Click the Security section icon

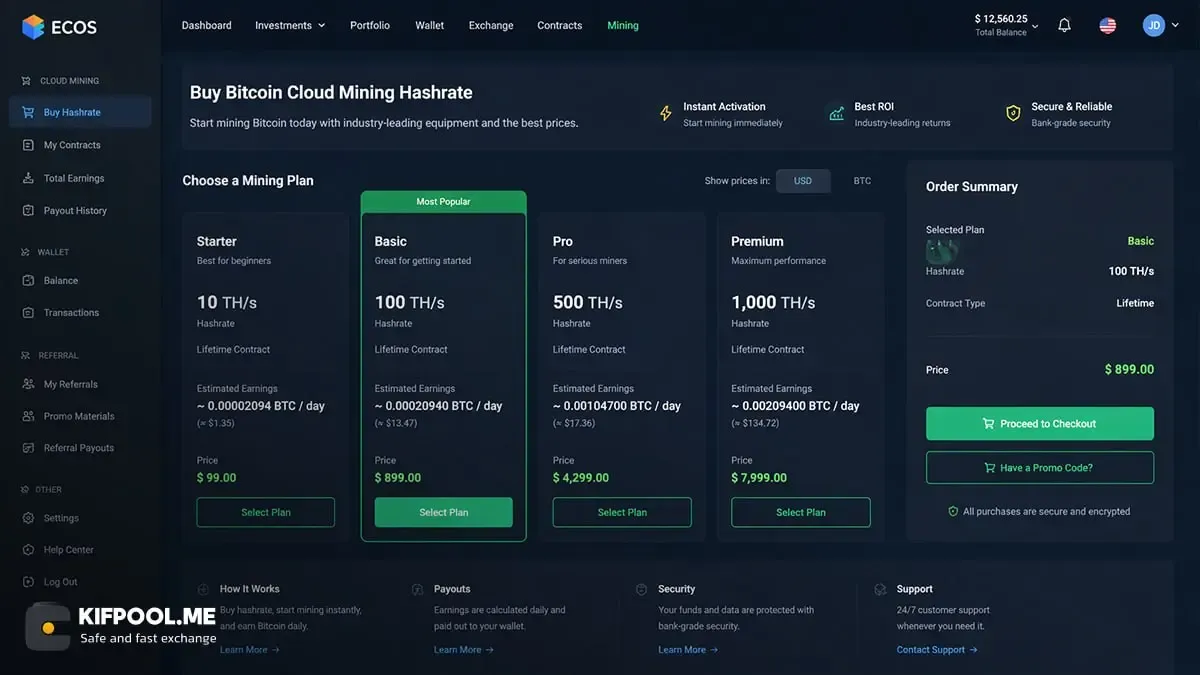point(641,589)
